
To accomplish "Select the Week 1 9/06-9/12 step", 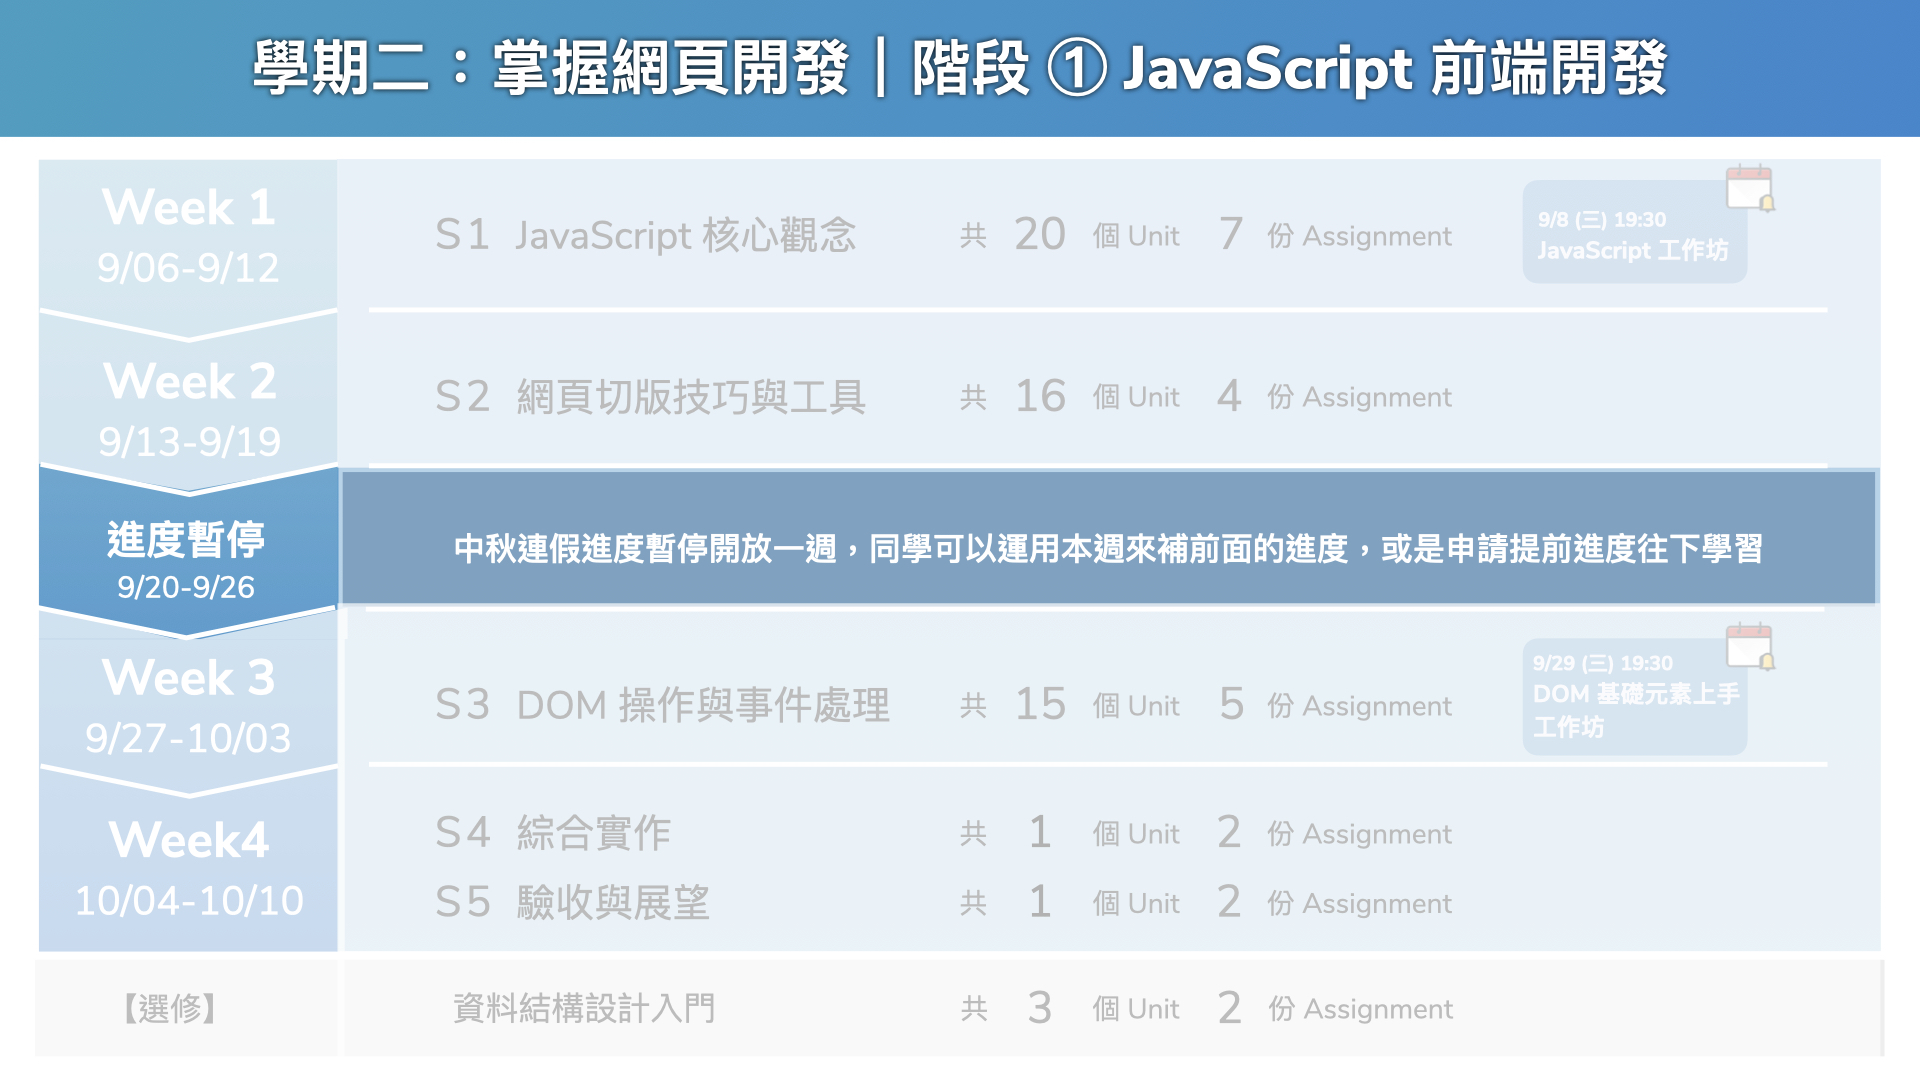I will click(x=188, y=237).
